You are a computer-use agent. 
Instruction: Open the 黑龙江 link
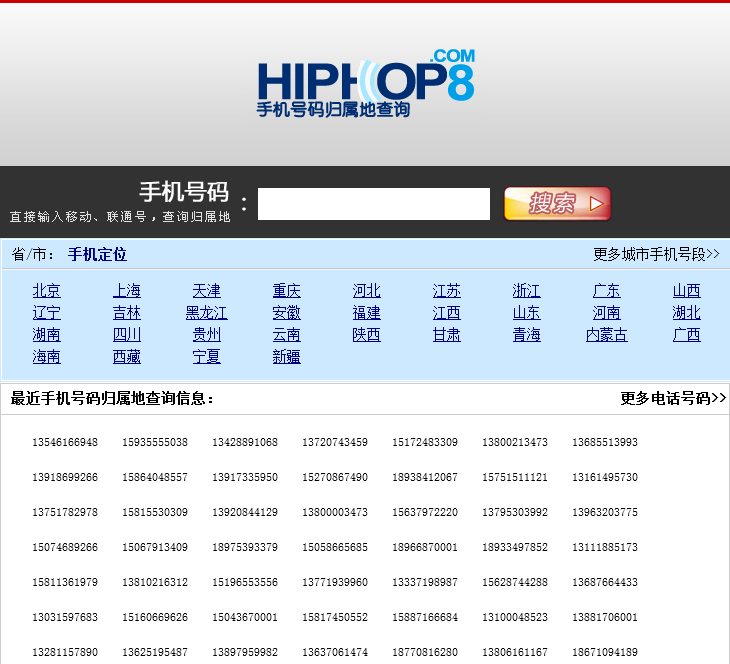tap(207, 312)
